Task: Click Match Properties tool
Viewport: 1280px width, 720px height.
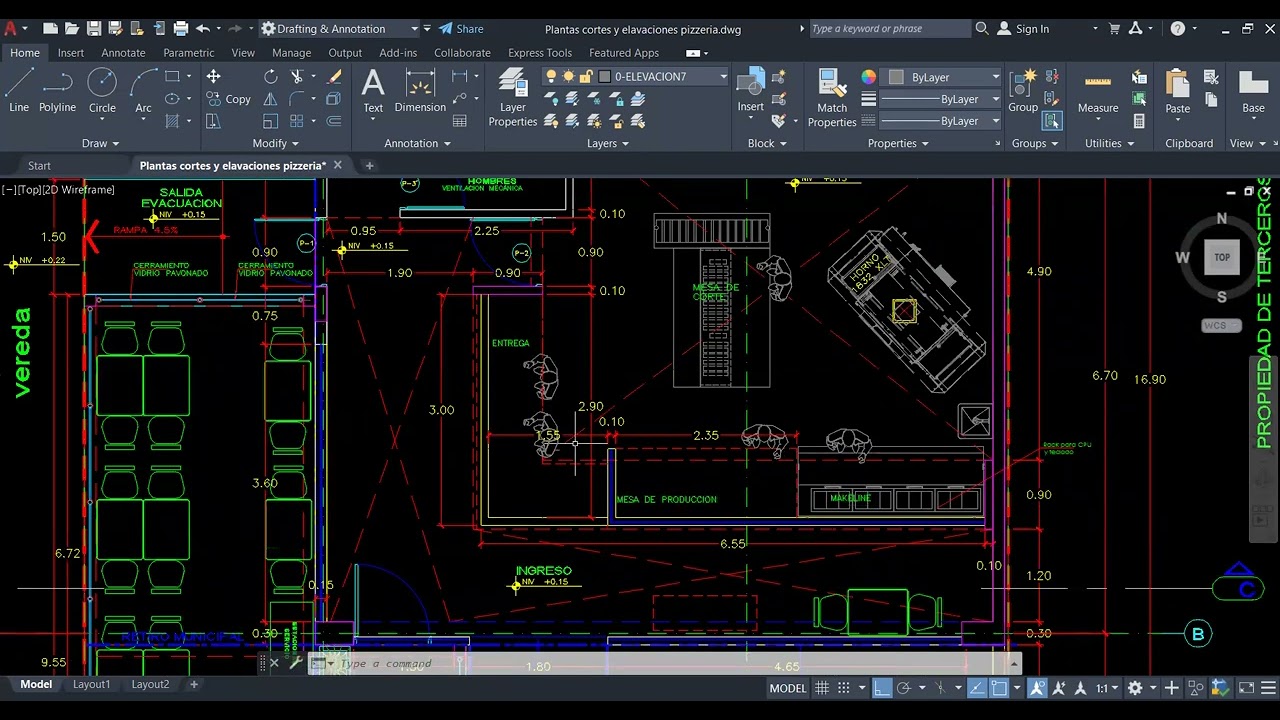Action: (x=832, y=97)
